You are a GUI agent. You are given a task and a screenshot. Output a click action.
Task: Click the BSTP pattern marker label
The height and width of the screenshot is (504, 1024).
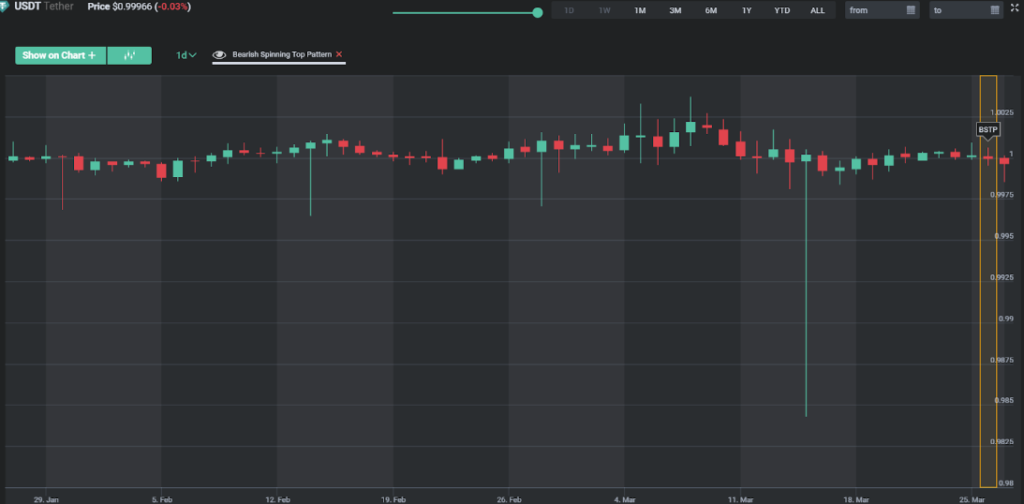tap(988, 130)
